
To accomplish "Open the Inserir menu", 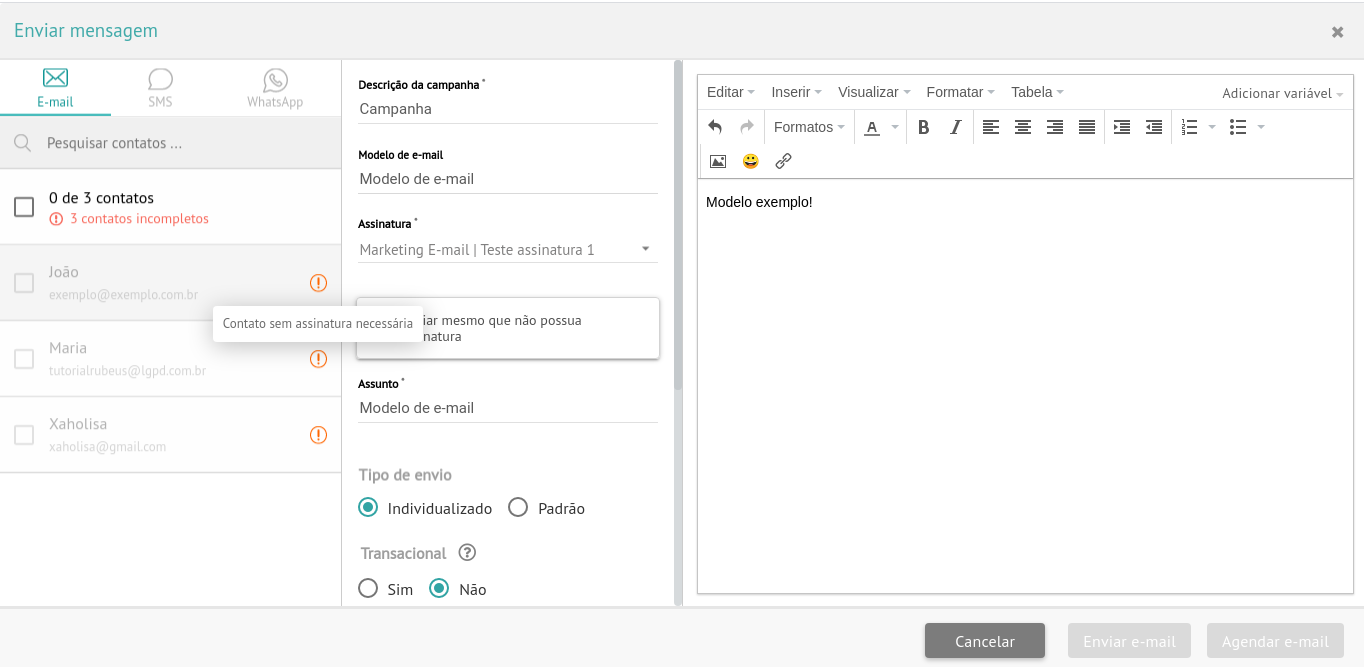I will (x=796, y=92).
